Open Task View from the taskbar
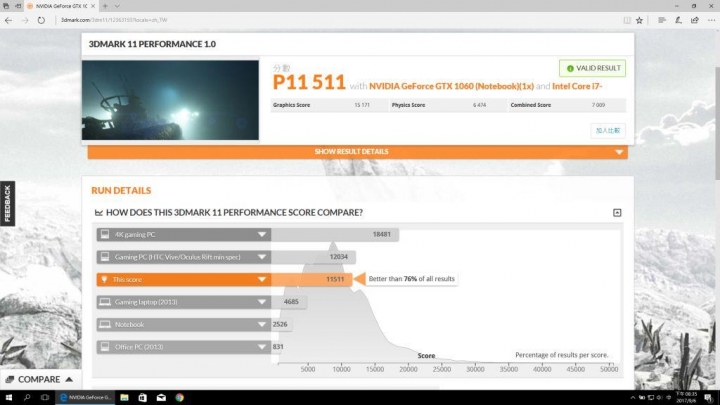720x405 pixels. point(45,398)
